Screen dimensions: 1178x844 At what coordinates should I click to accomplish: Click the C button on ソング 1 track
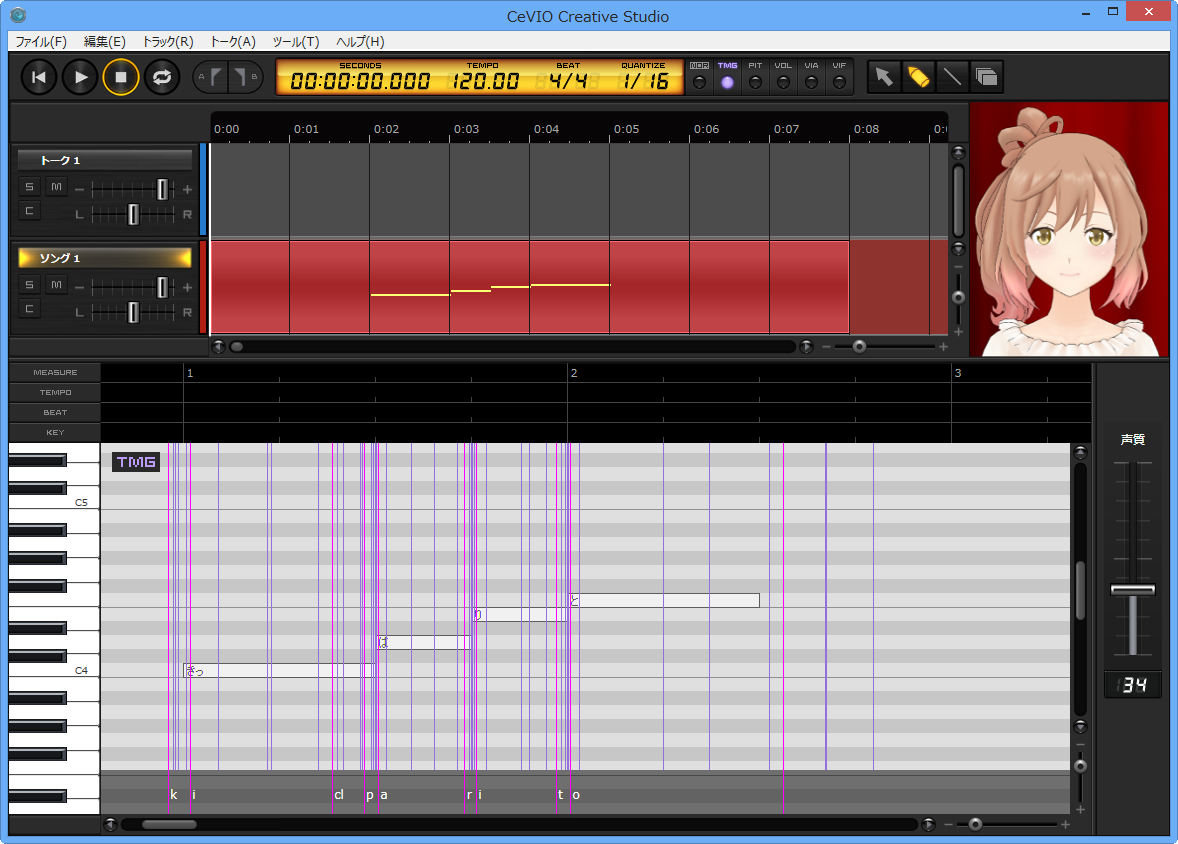[29, 309]
